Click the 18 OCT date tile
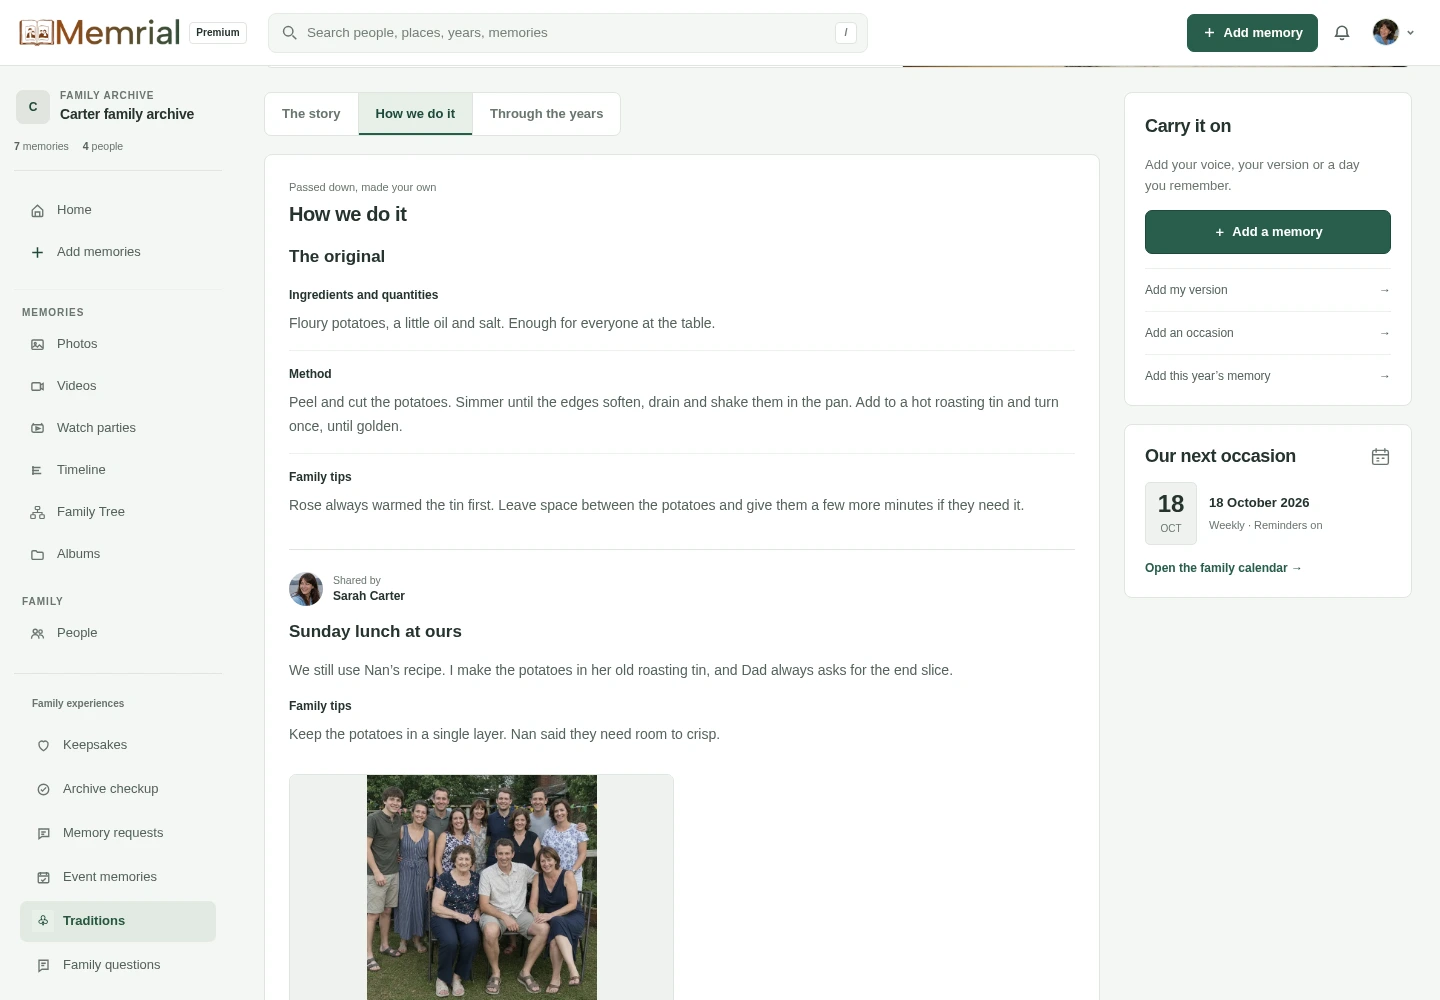 pos(1171,513)
